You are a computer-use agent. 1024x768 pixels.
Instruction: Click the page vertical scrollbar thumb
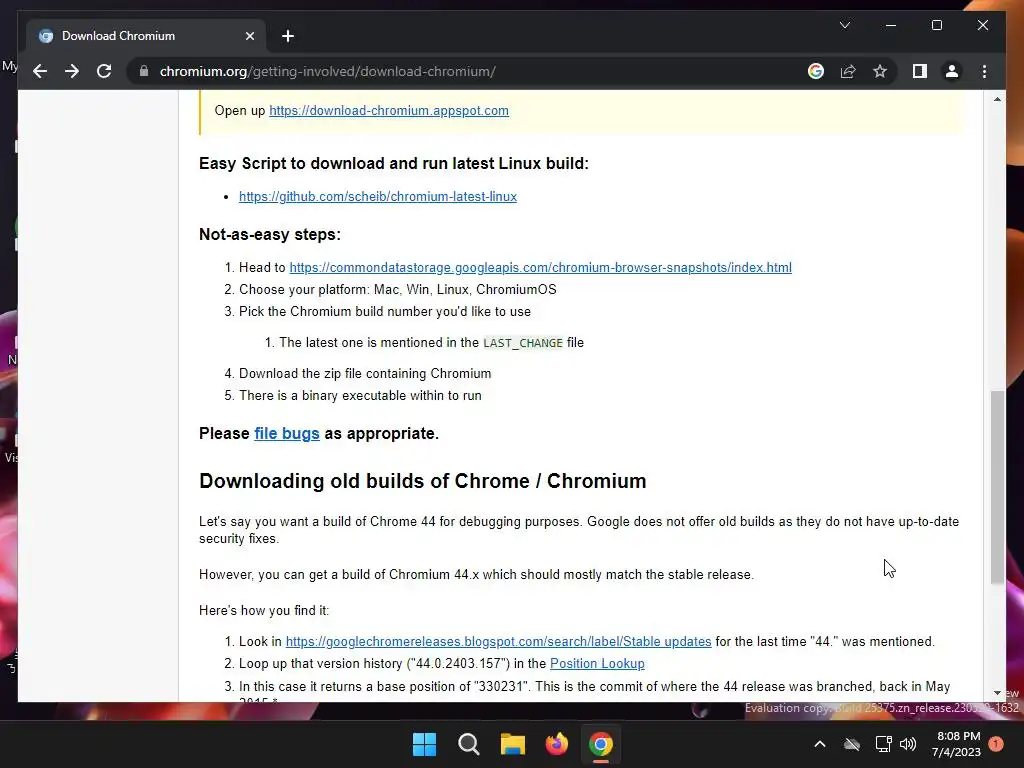[x=997, y=487]
